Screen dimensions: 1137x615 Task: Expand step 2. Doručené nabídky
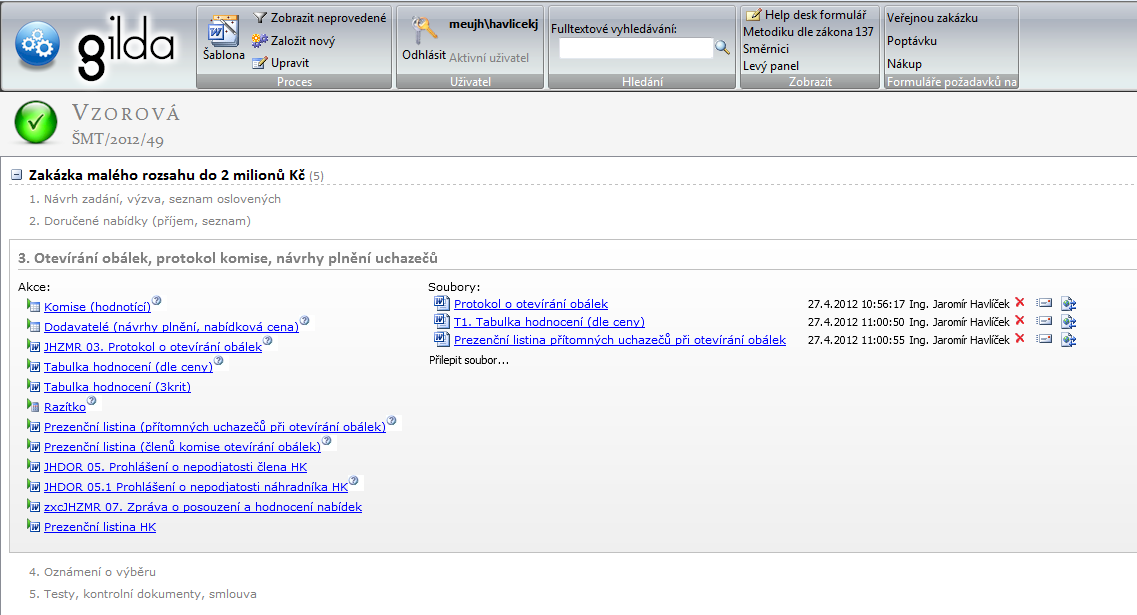[x=140, y=220]
